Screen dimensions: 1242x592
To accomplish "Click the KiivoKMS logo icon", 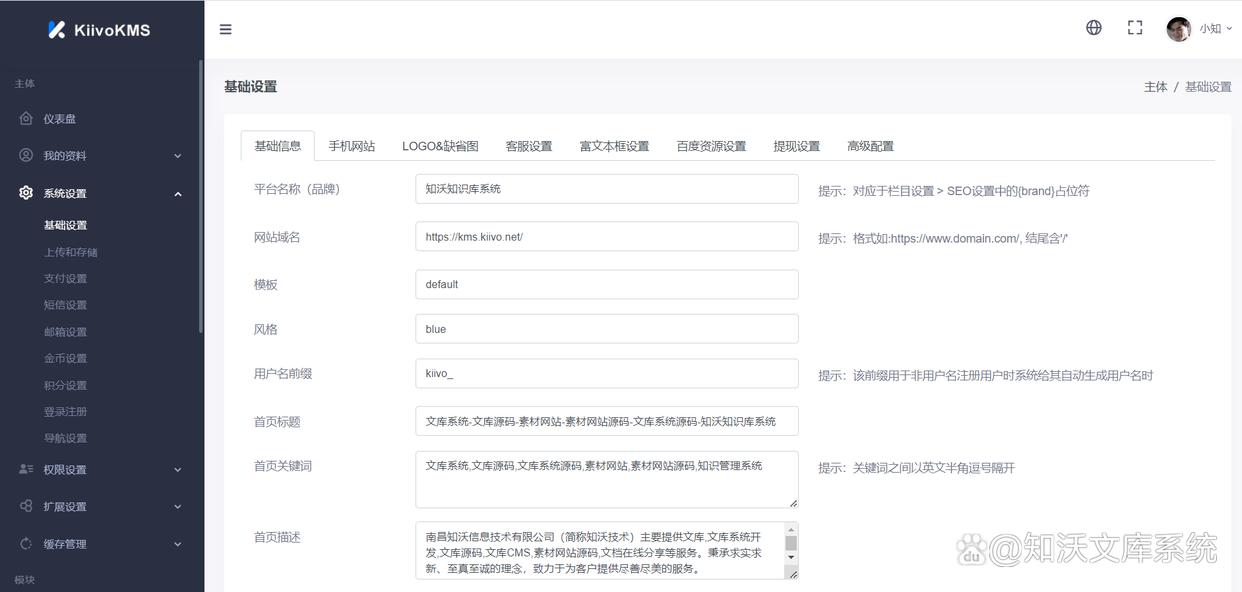I will [x=57, y=30].
